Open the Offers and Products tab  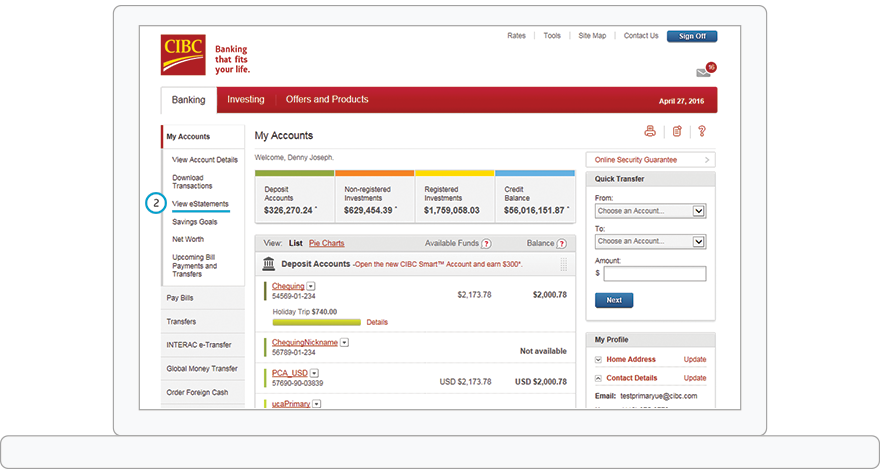[x=327, y=99]
